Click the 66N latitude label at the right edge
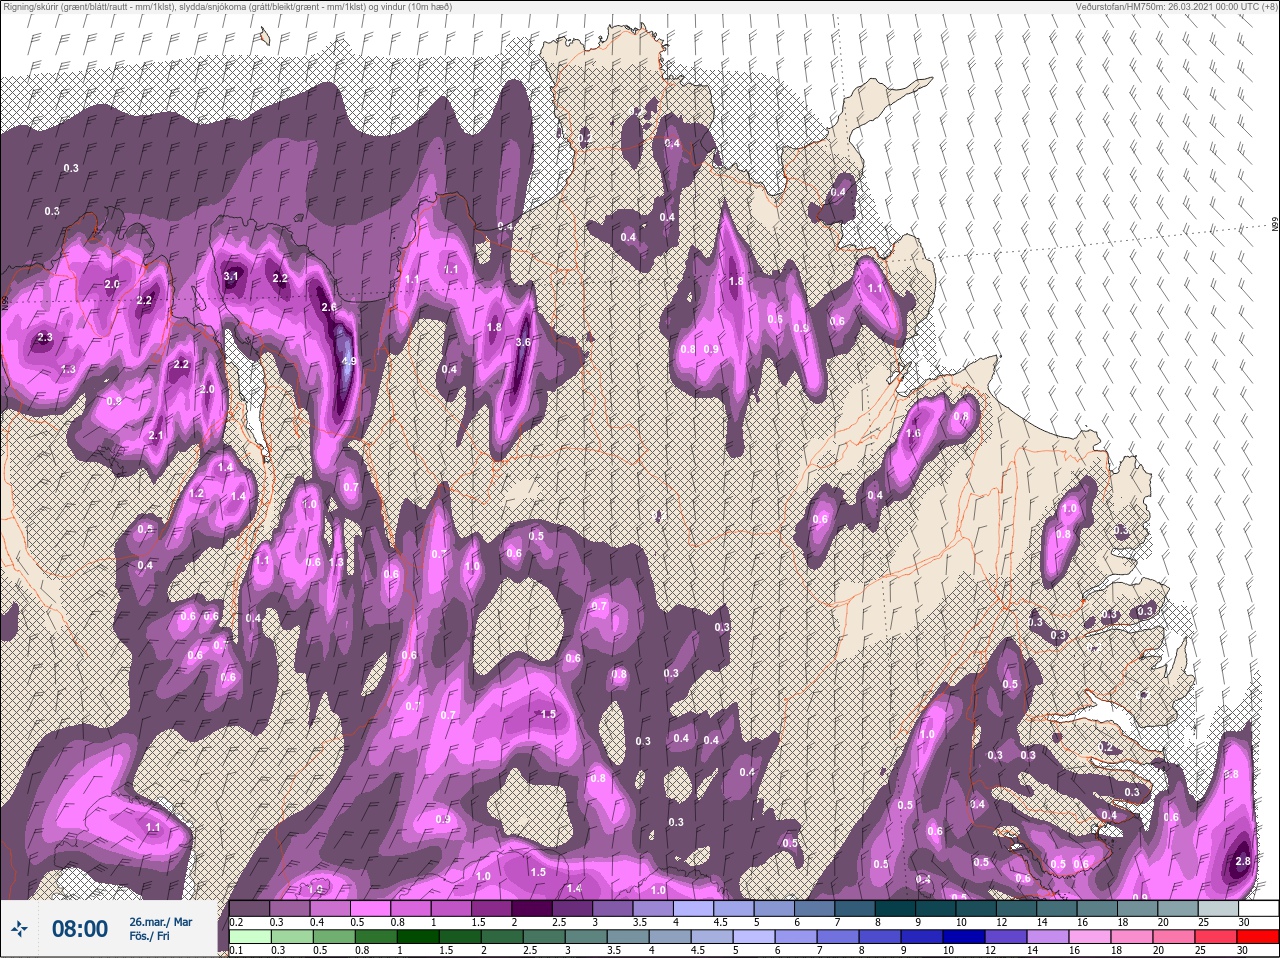 point(1275,225)
